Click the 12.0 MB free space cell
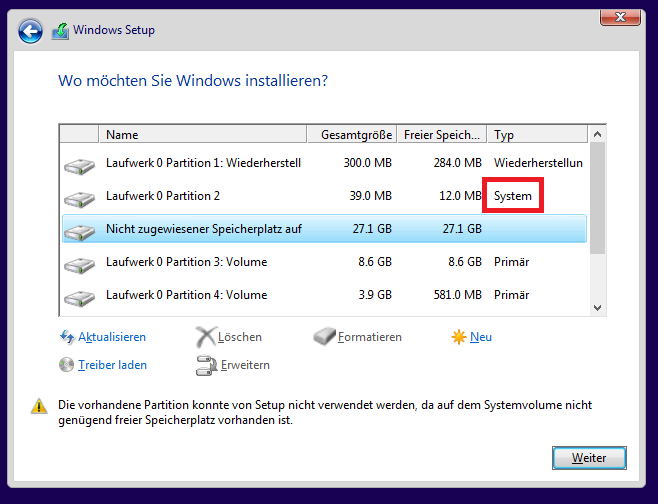Screen dimensions: 658x504 pos(460,196)
